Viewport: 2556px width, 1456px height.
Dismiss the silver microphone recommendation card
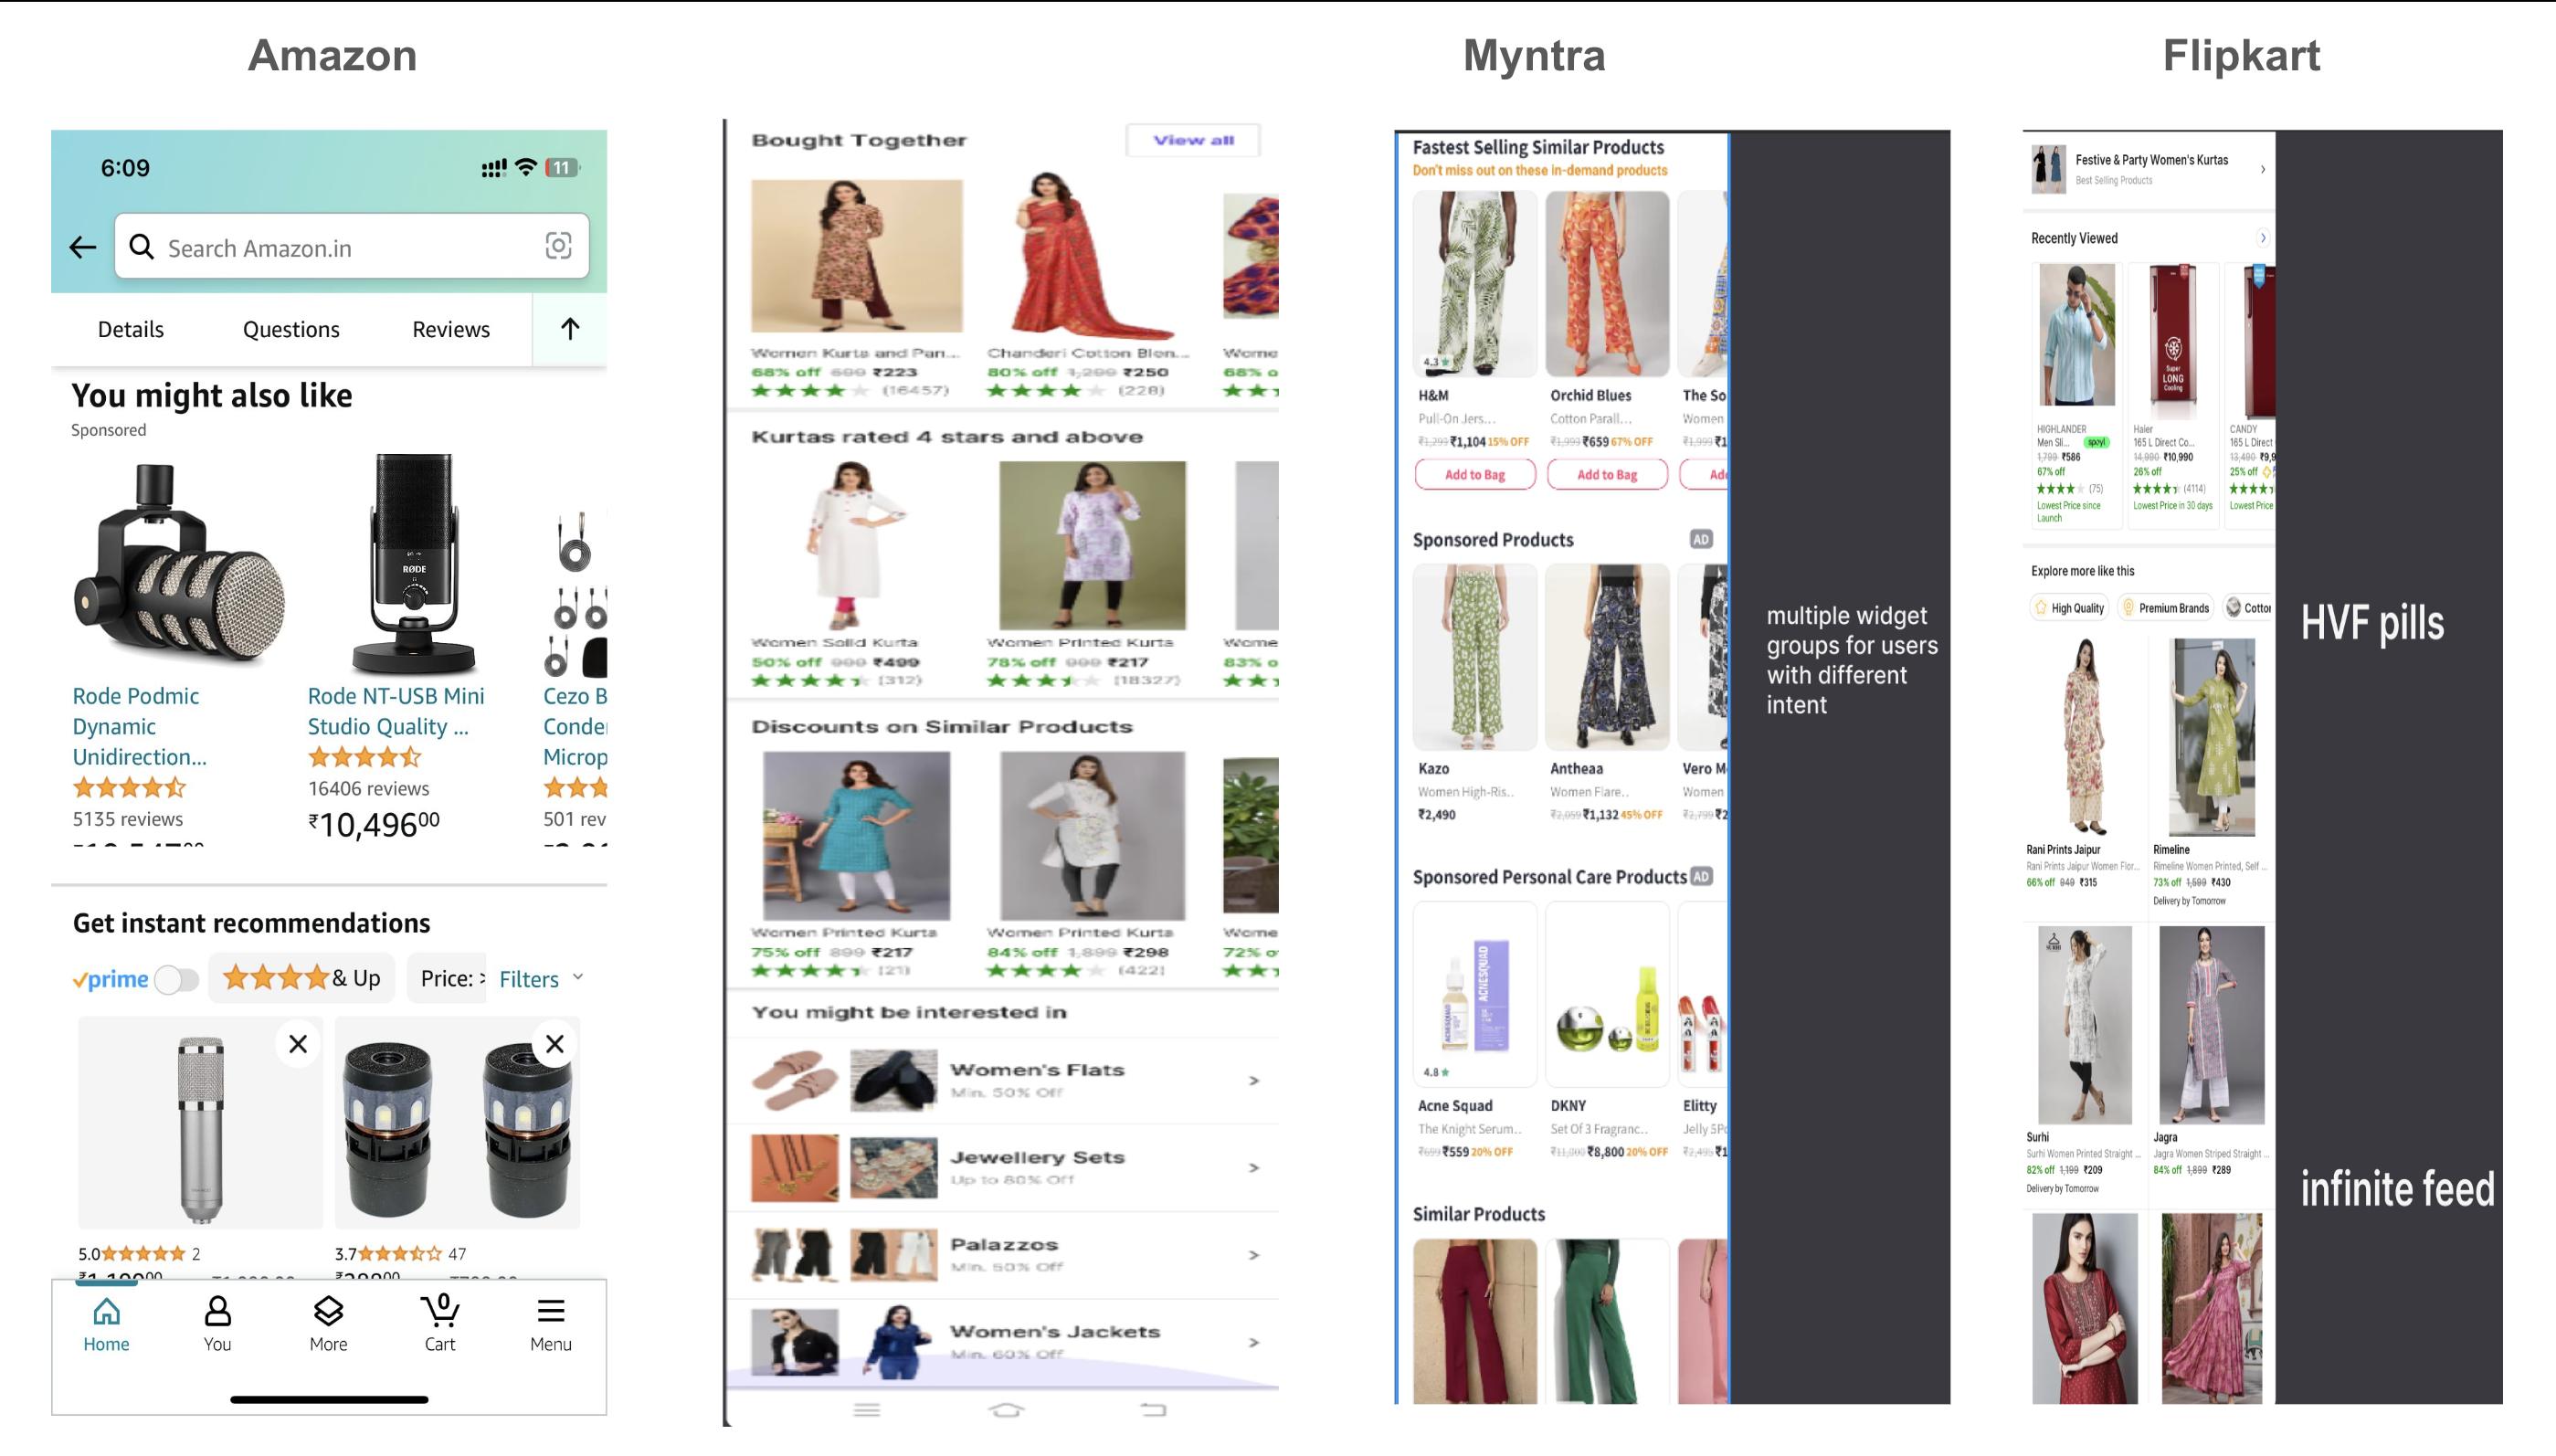coord(298,1044)
